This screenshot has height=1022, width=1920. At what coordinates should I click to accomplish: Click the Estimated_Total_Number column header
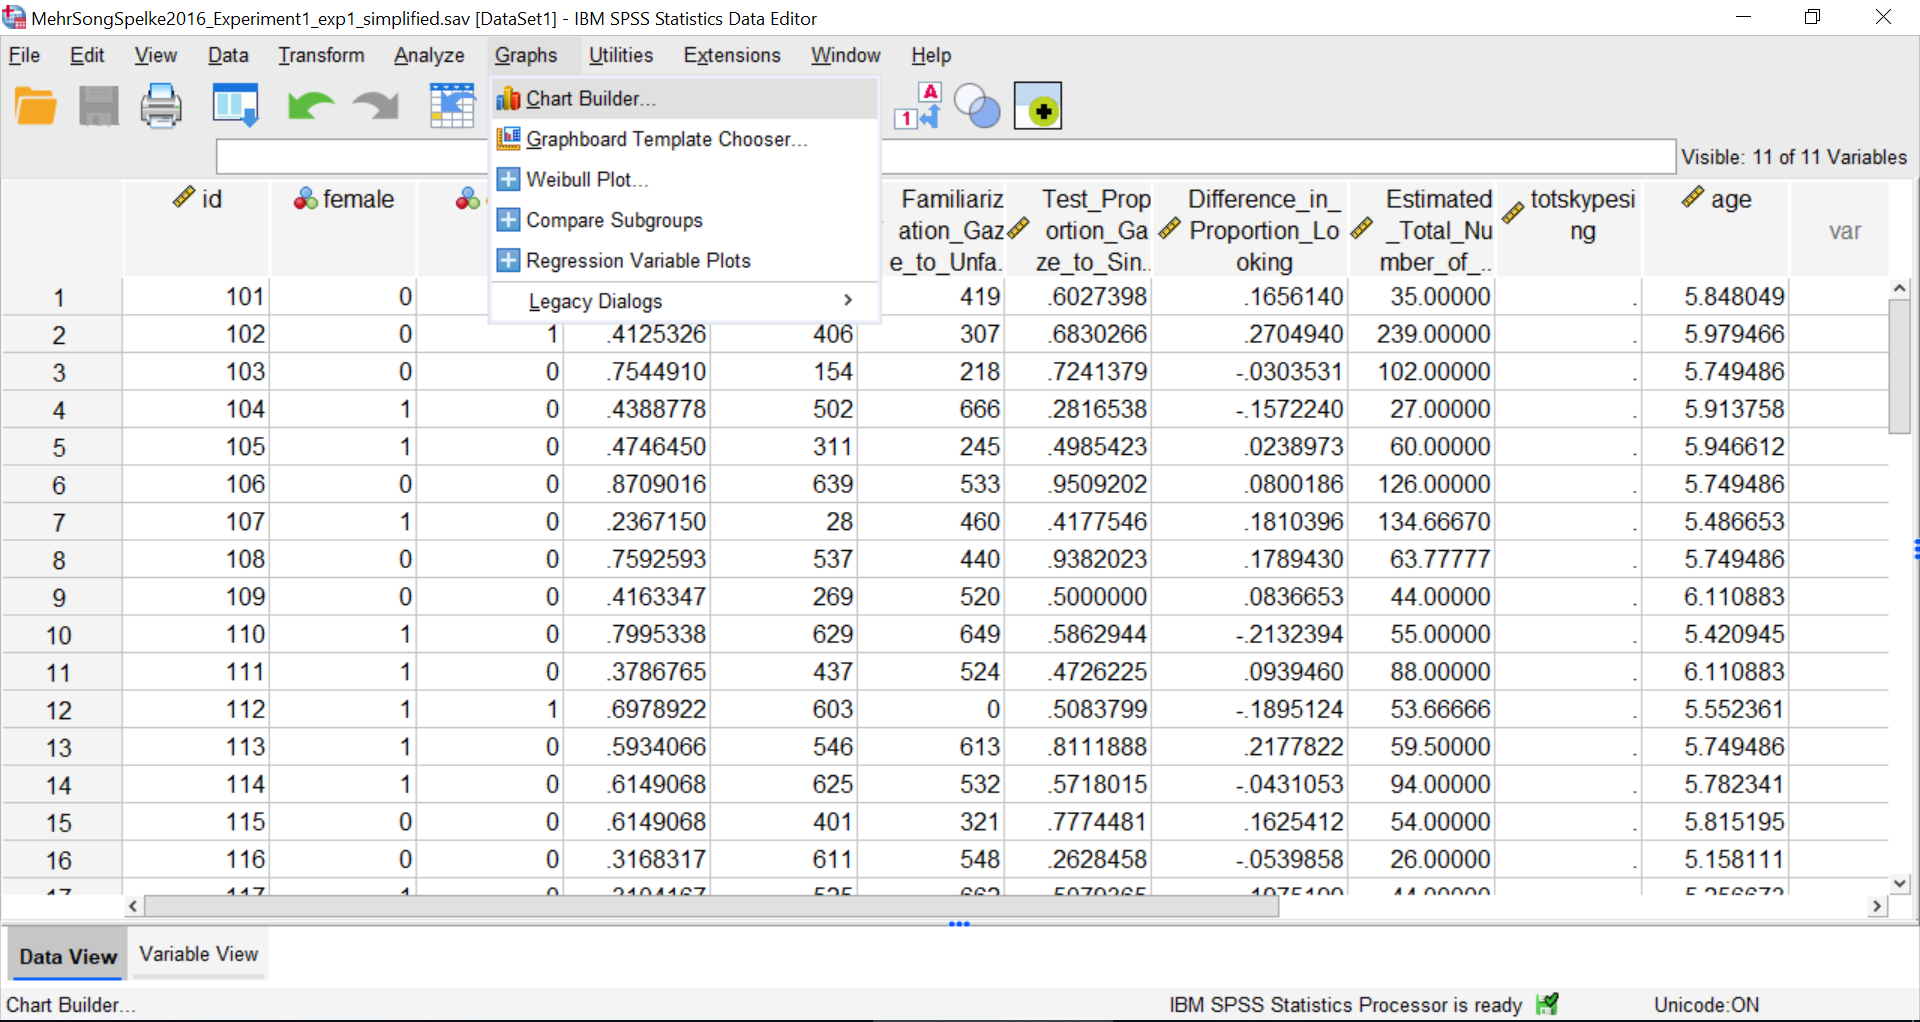[1422, 228]
